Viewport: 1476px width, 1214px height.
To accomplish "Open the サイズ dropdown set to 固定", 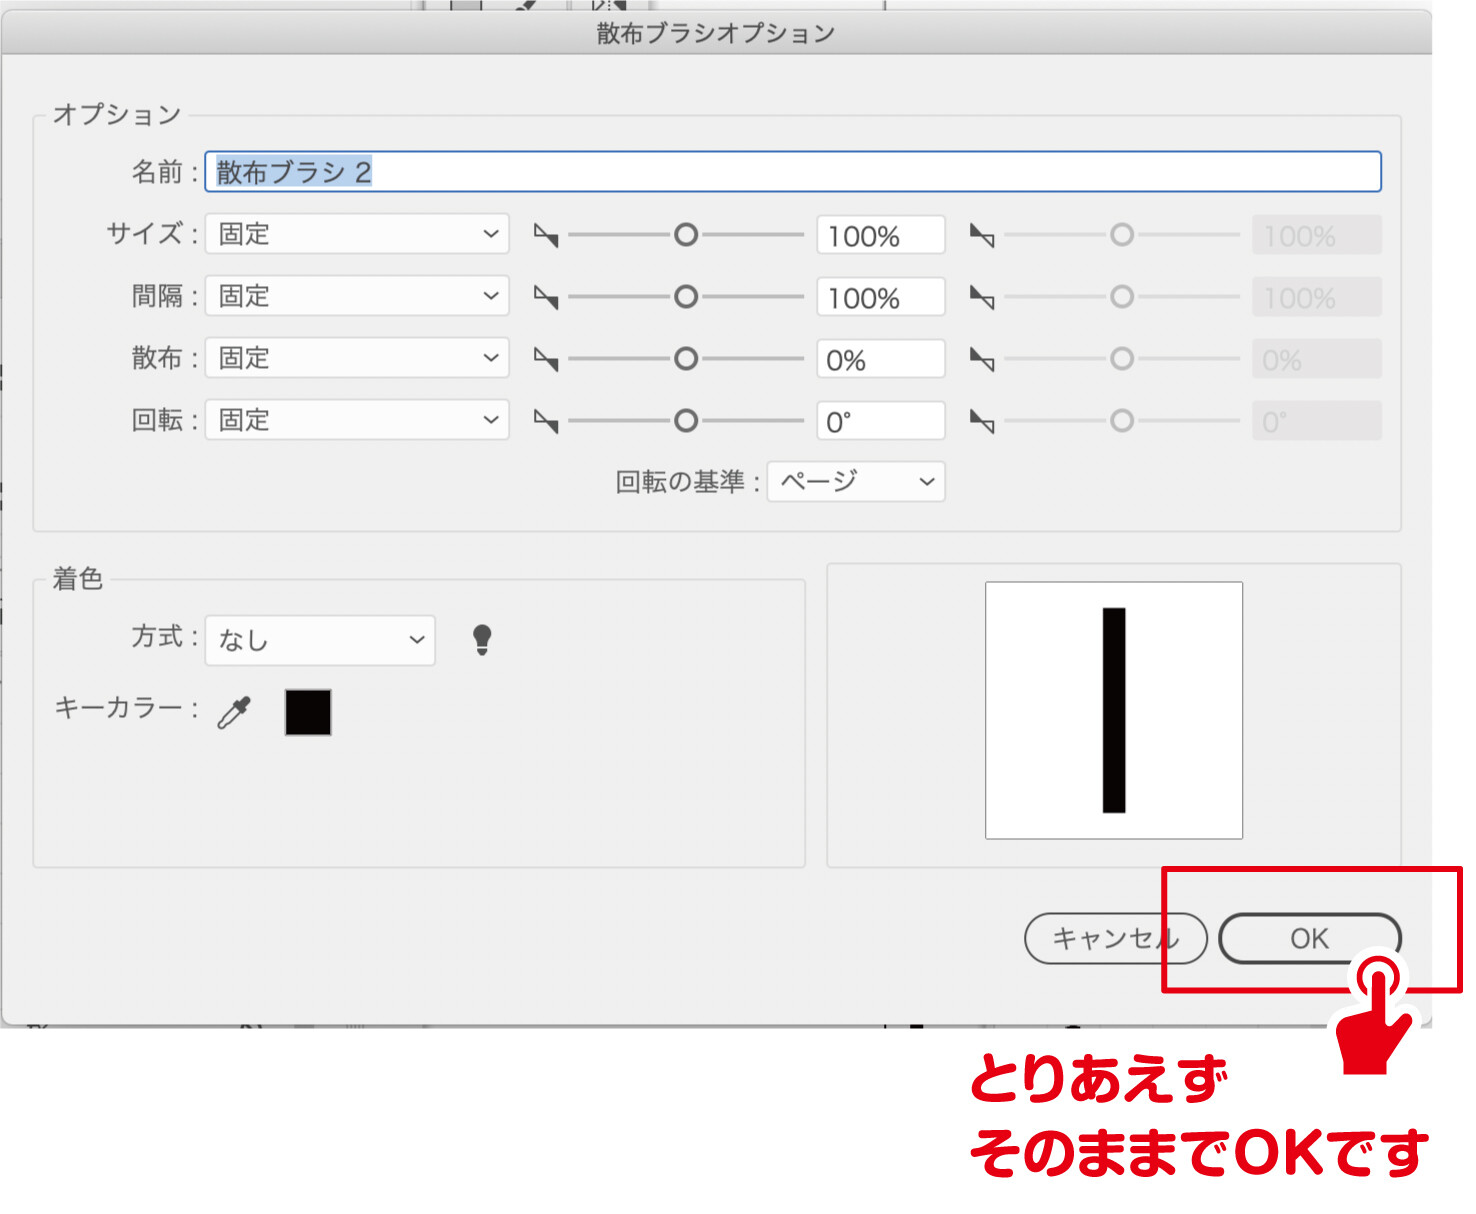I will tap(357, 234).
